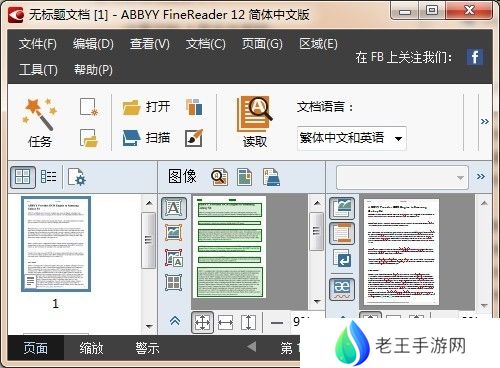Image resolution: width=500 pixels, height=368 pixels.
Task: Switch to details list view of pages
Action: pos(48,177)
